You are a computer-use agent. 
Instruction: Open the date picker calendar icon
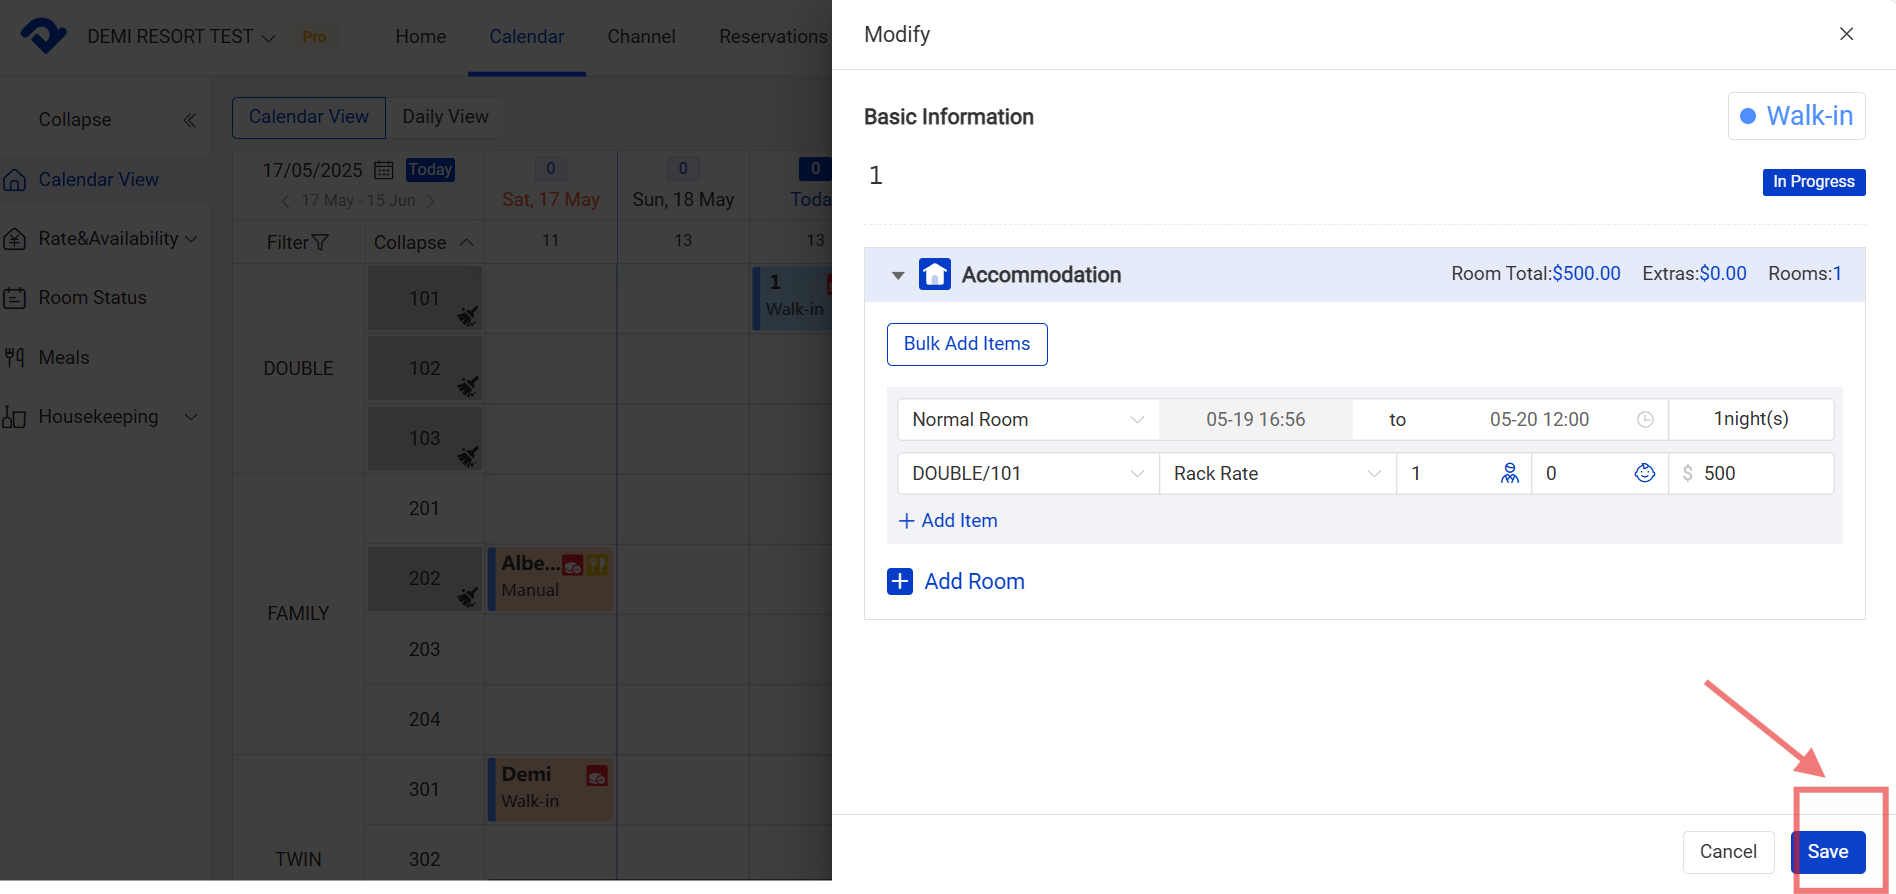pos(384,170)
